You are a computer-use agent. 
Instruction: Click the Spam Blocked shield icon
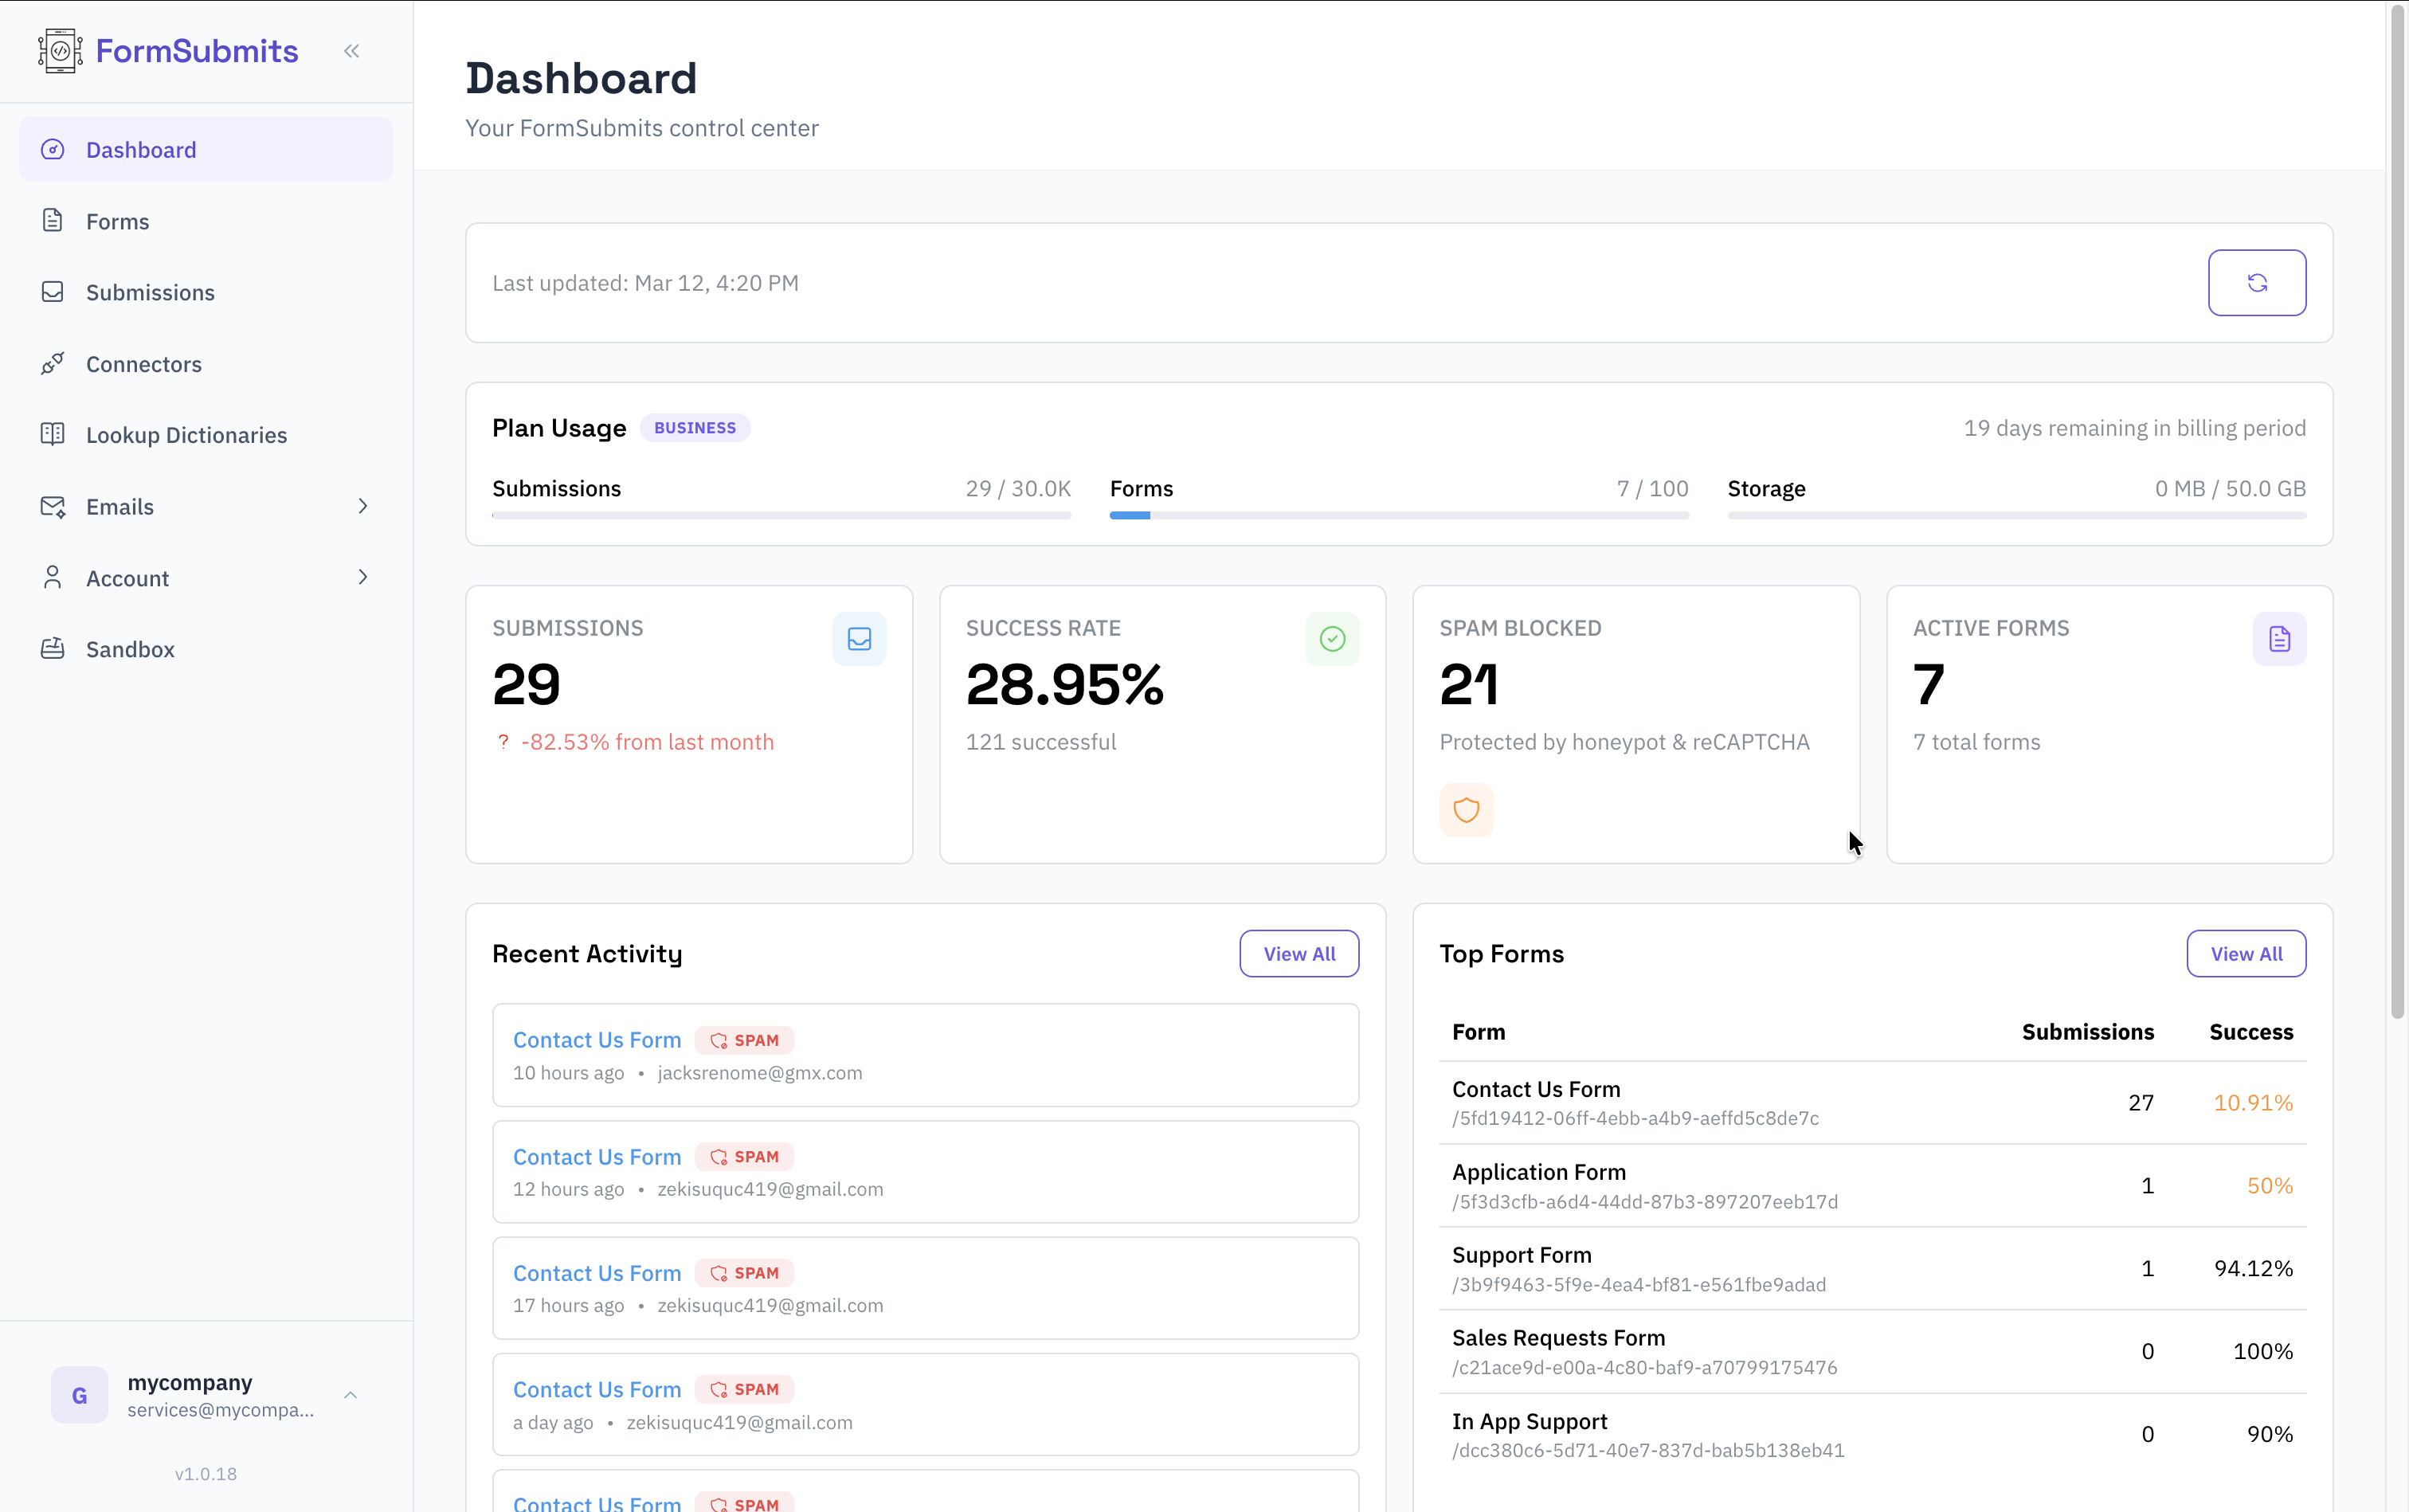[1466, 810]
